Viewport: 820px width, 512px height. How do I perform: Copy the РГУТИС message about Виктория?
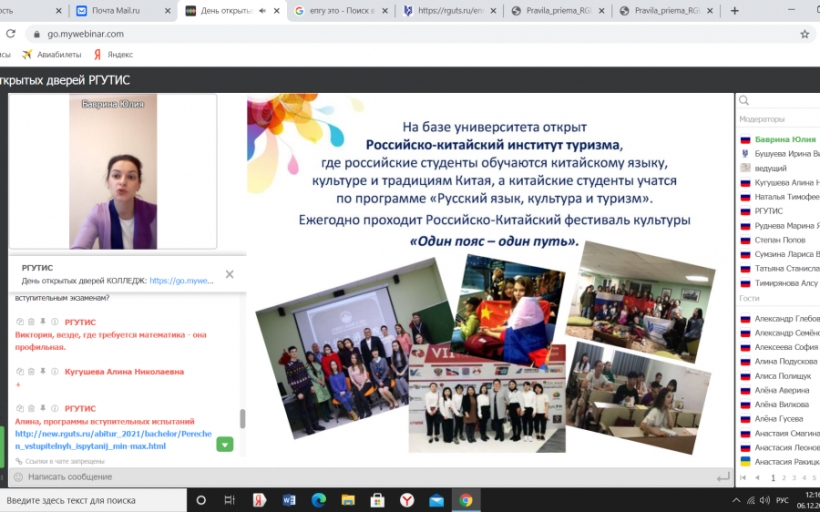click(20, 322)
